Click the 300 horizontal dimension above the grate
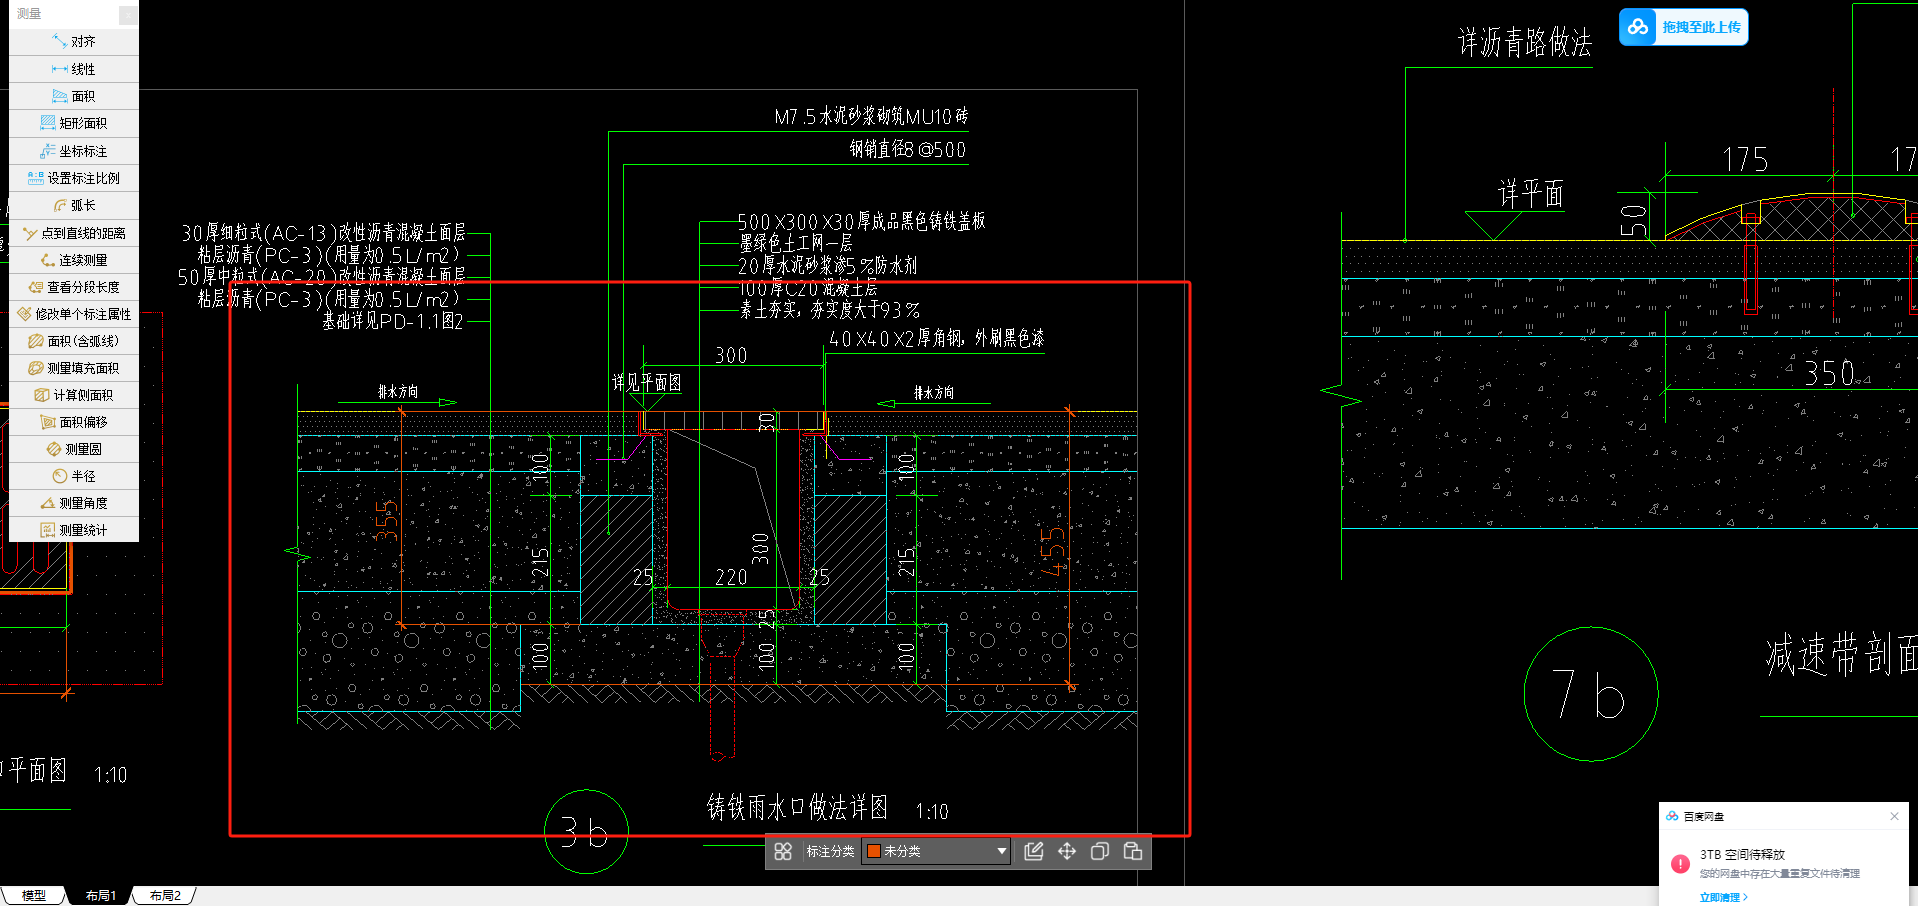 click(731, 355)
